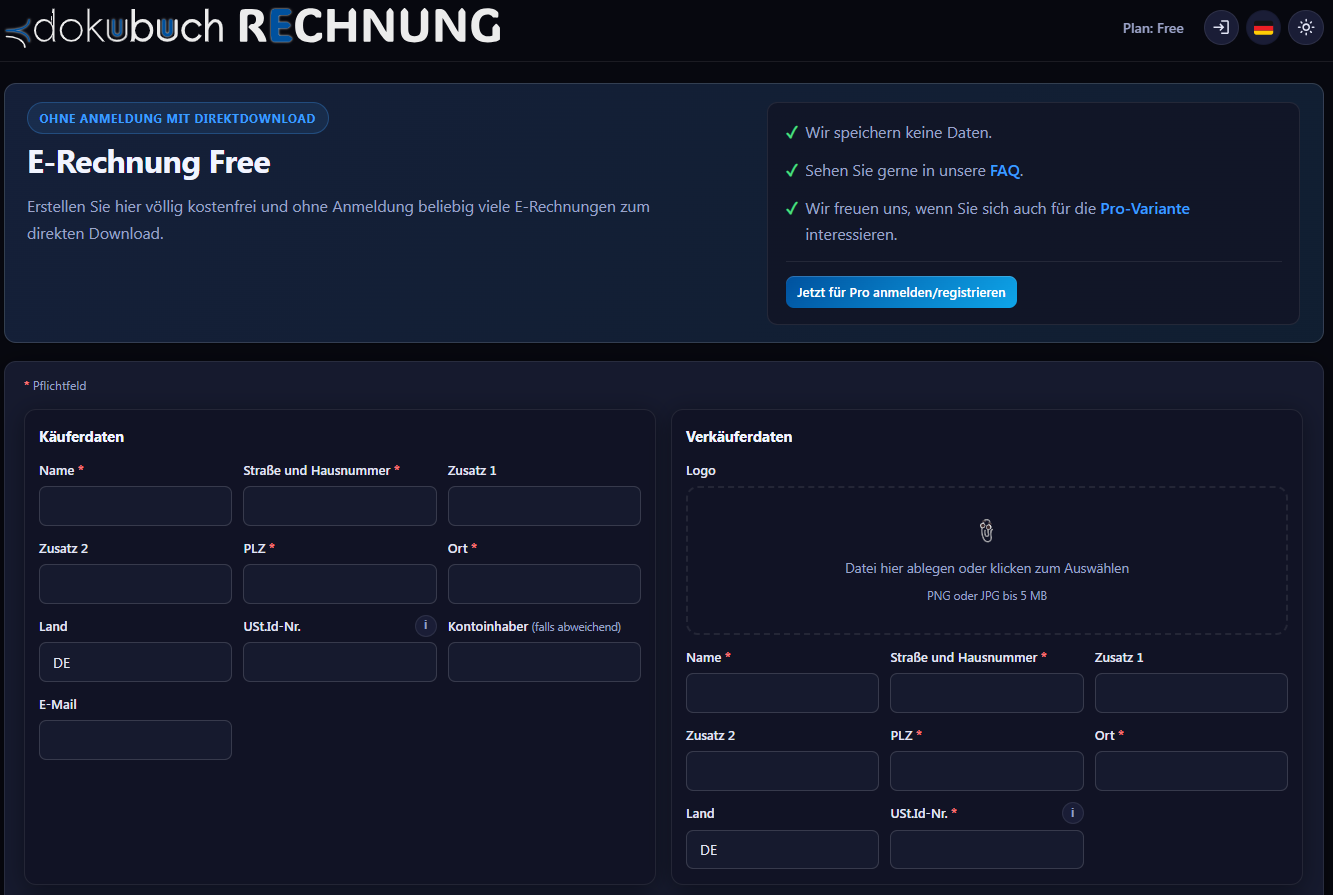Screen dimensions: 1333x895
Task: Click the Verkäuferdaten heading
Action: pyautogui.click(x=739, y=437)
